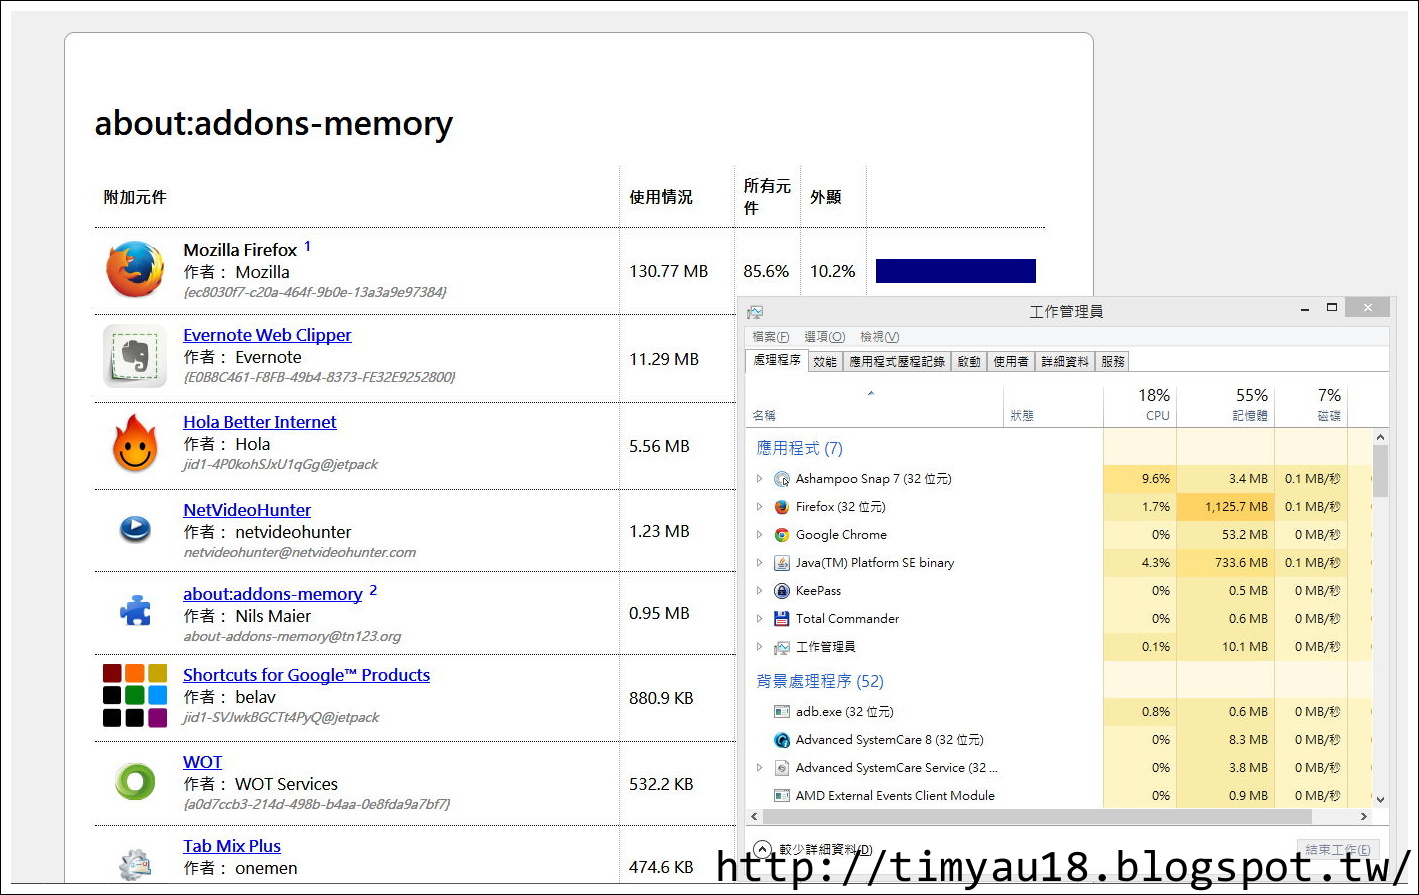
Task: Click the Mozilla Firefox addon logo icon
Action: [x=135, y=270]
